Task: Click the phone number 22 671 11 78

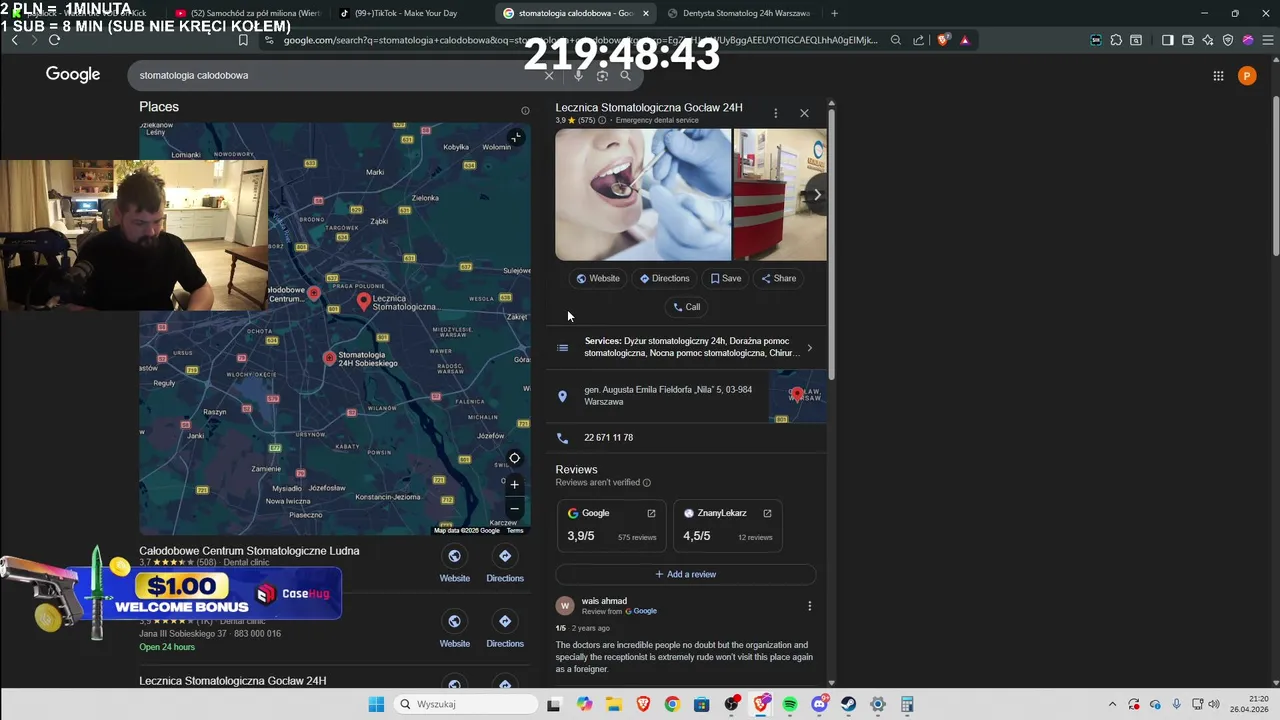Action: point(608,438)
